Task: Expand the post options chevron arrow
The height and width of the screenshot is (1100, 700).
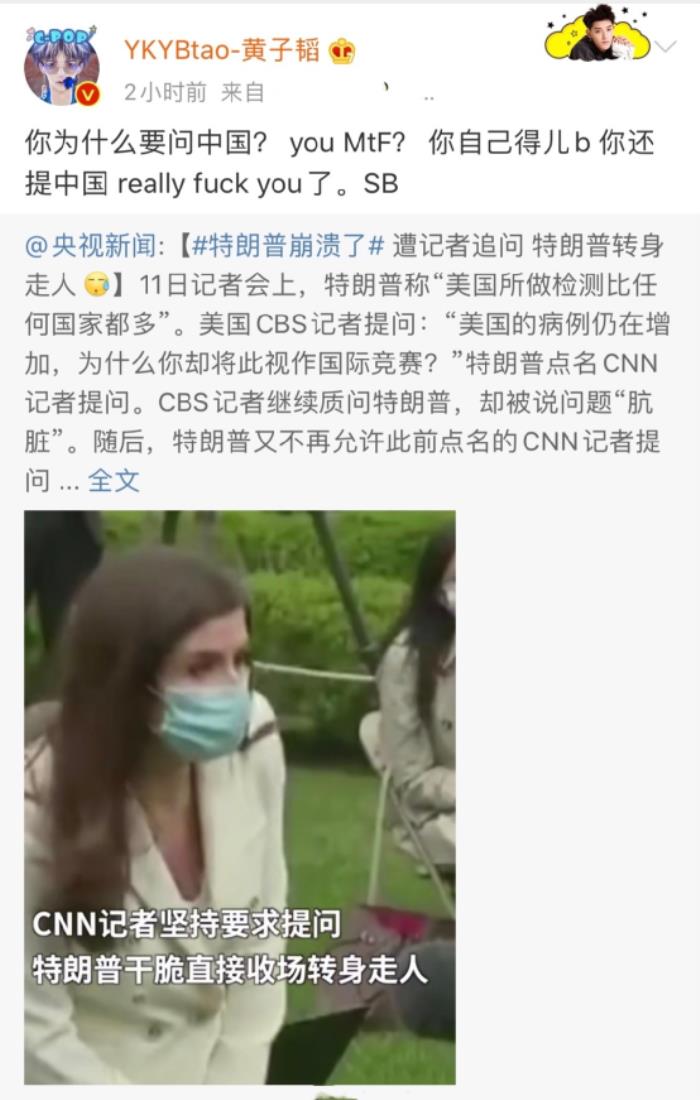Action: tap(665, 47)
